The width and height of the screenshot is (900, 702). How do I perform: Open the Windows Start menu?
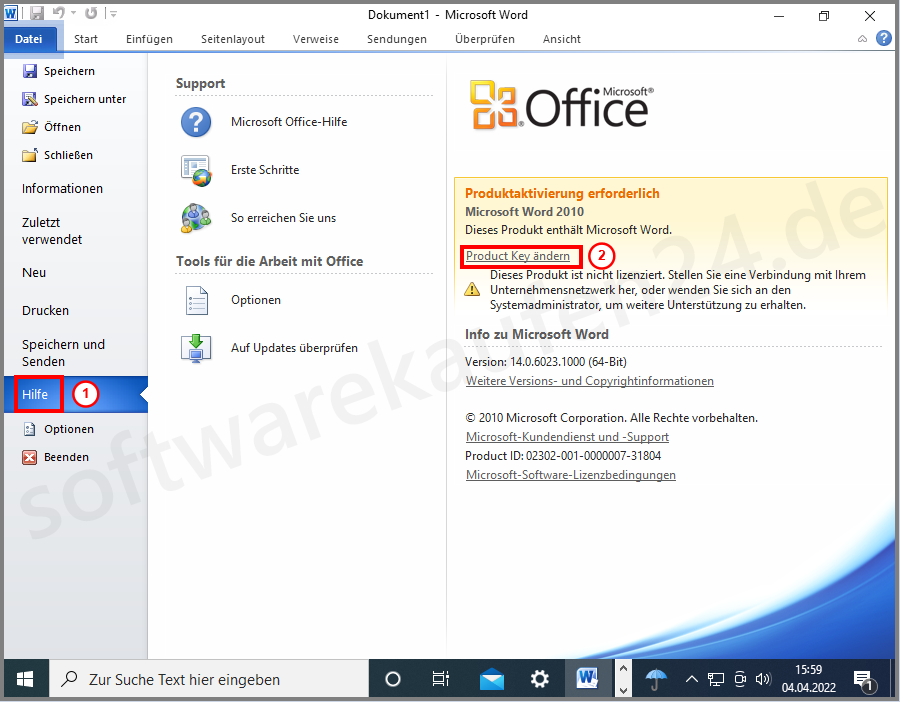click(x=25, y=679)
